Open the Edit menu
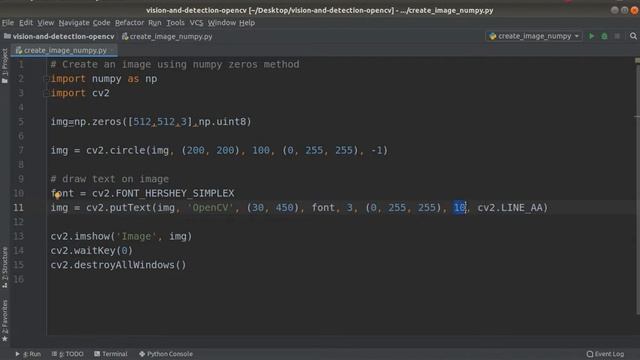The width and height of the screenshot is (640, 360). 26,23
